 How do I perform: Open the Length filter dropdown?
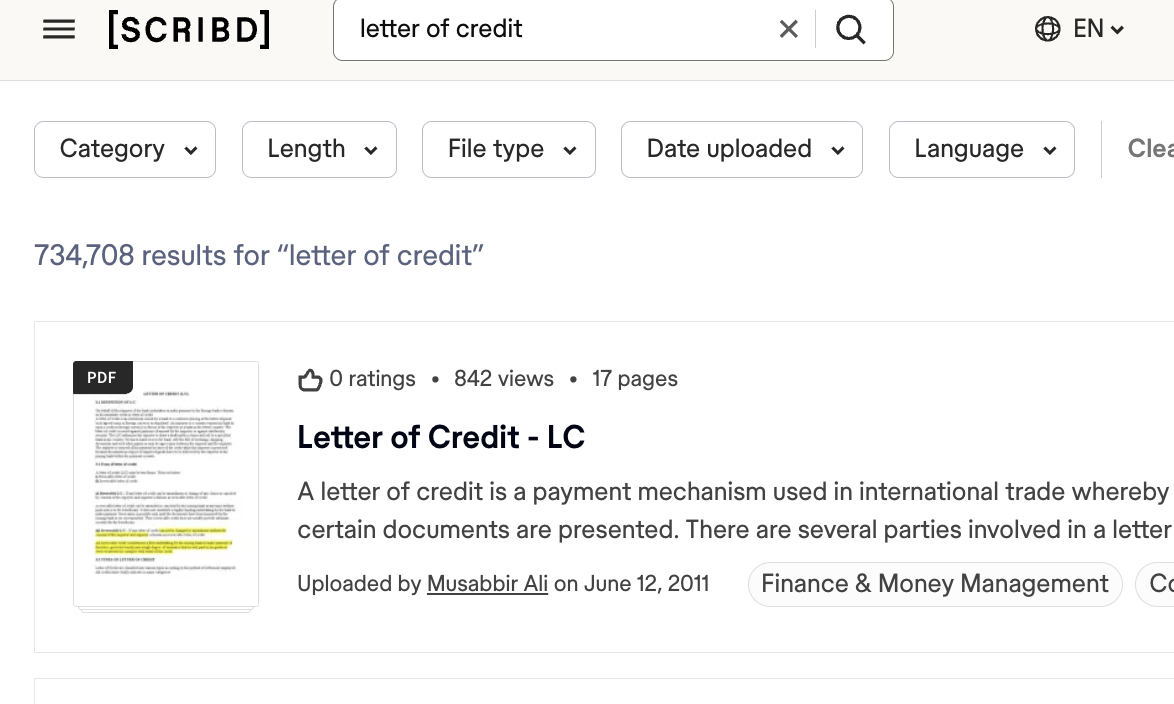[x=319, y=149]
